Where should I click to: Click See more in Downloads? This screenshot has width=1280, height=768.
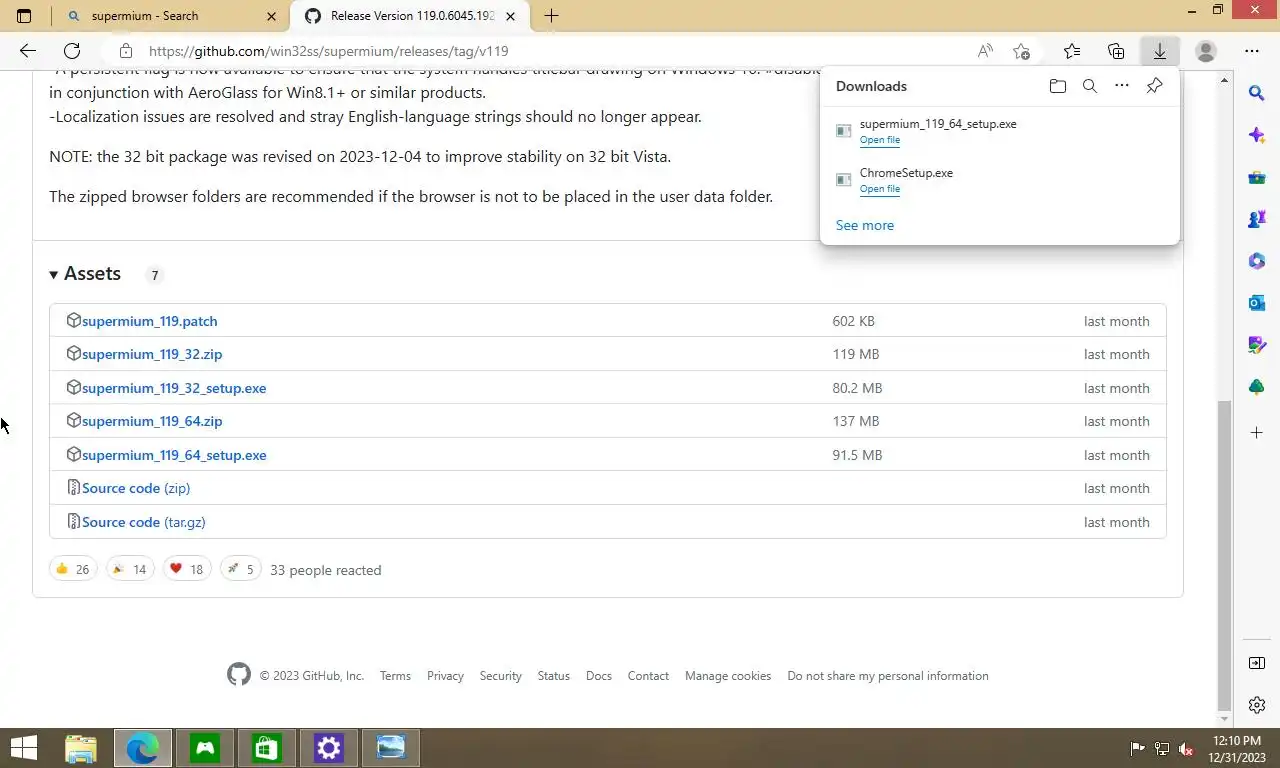[x=865, y=225]
